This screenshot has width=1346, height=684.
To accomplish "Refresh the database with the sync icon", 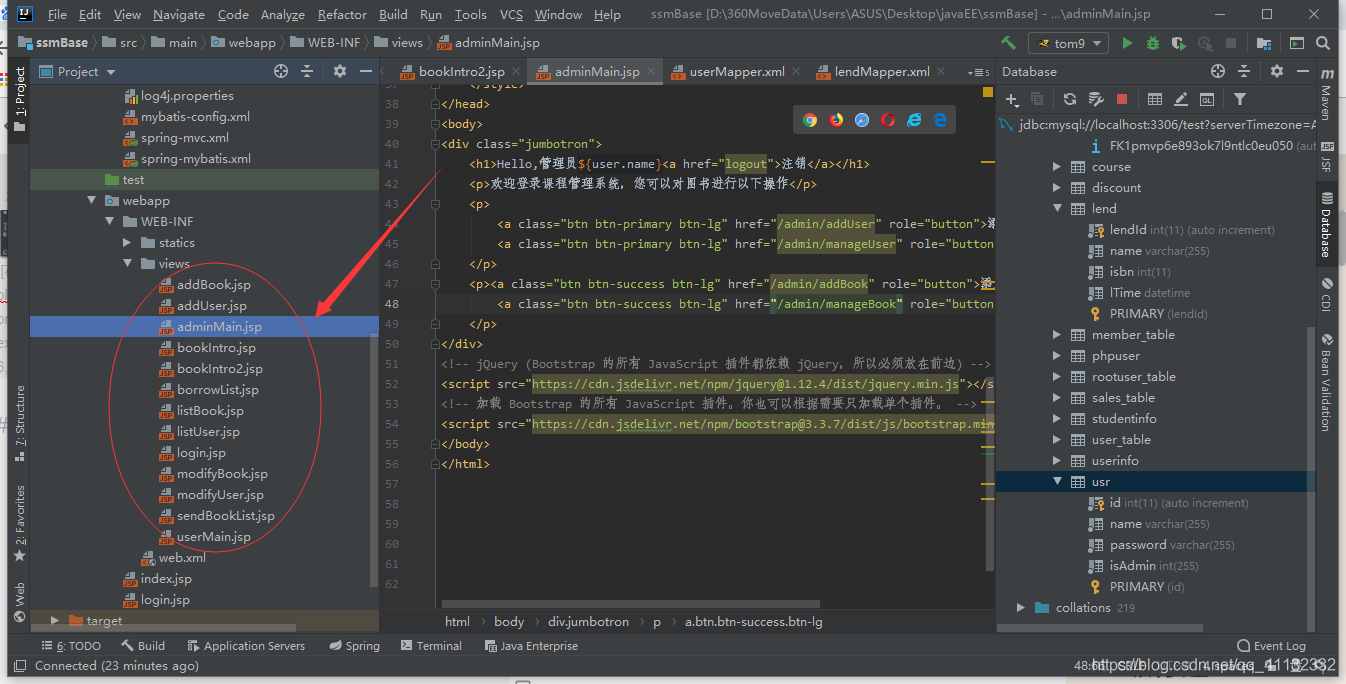I will point(1070,99).
